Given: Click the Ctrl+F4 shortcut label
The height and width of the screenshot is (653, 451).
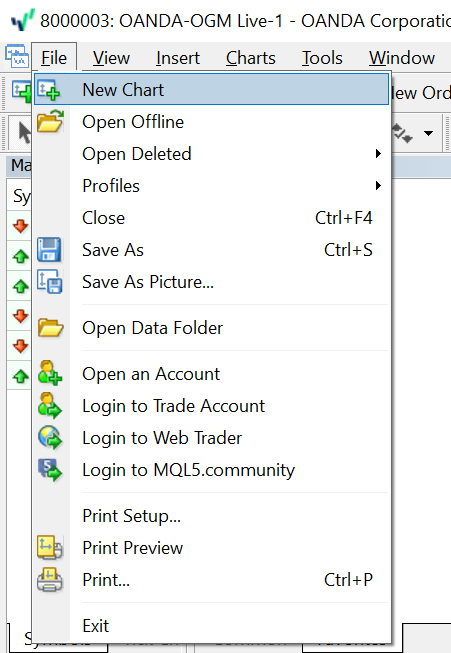Looking at the screenshot, I should pos(344,218).
